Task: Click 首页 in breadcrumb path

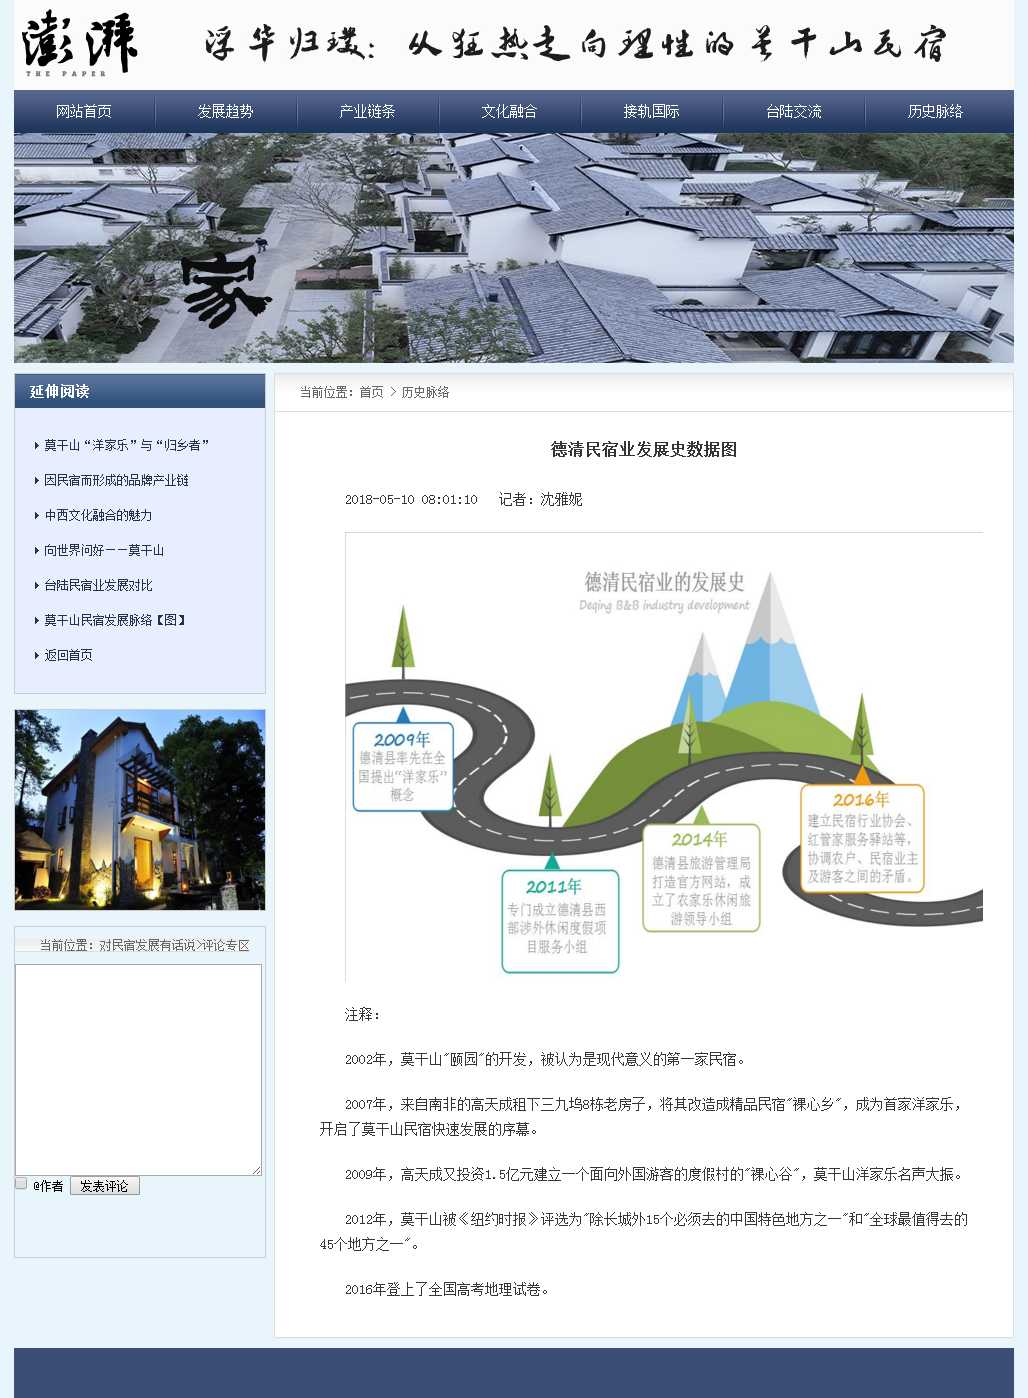Action: pos(371,393)
